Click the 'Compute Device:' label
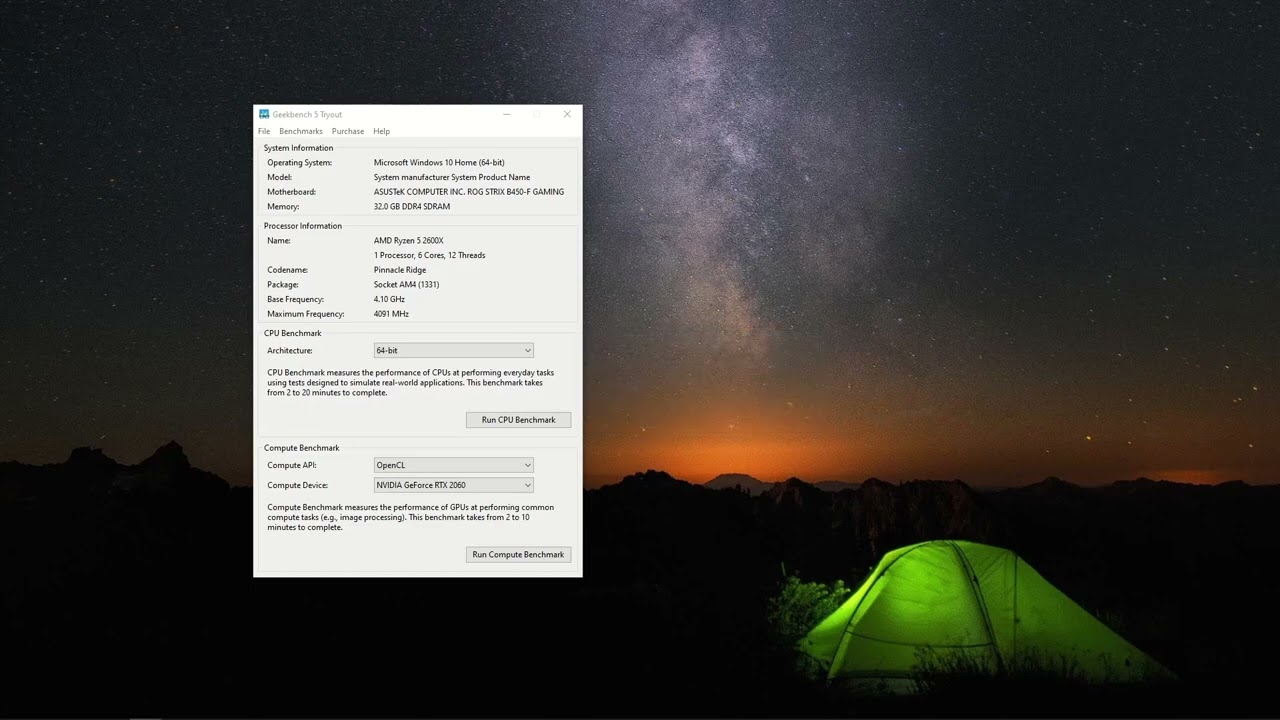 pyautogui.click(x=297, y=485)
